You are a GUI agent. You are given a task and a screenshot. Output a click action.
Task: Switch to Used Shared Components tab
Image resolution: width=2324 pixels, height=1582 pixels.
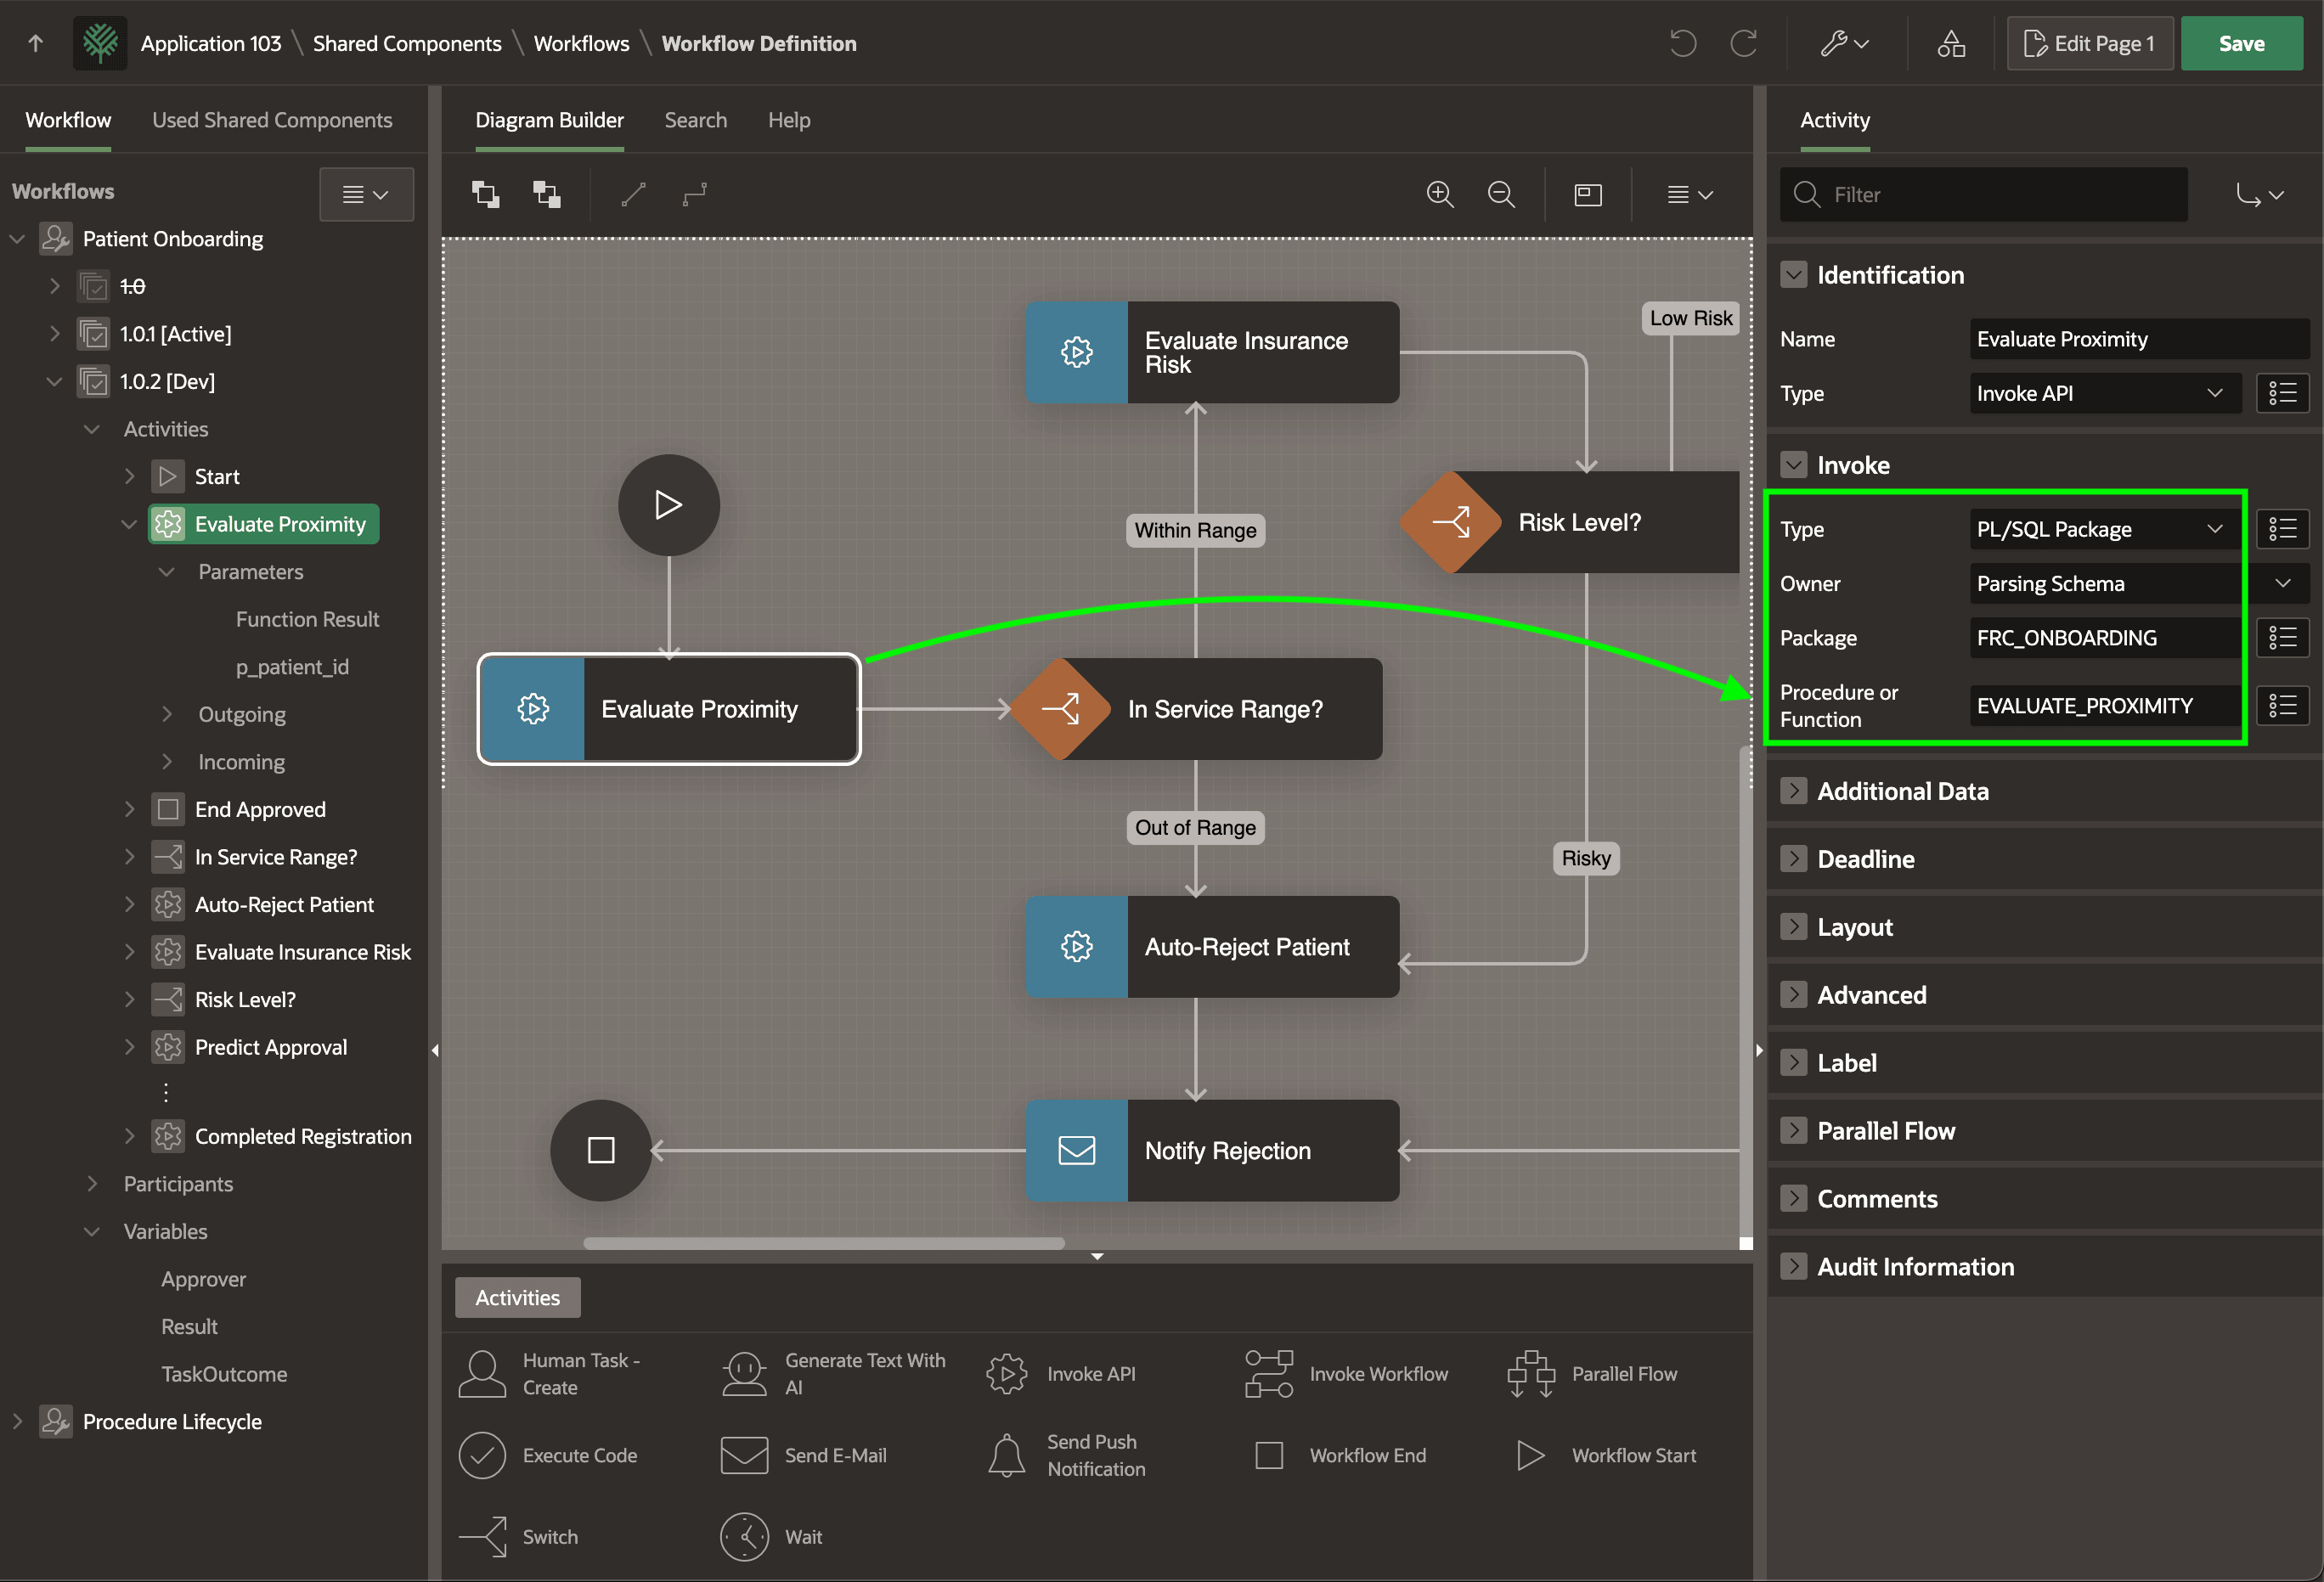point(272,120)
